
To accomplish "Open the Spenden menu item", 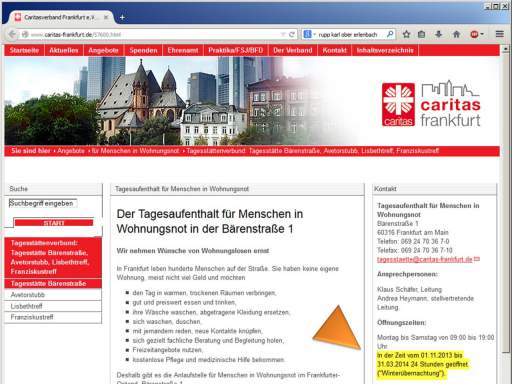I will [143, 50].
